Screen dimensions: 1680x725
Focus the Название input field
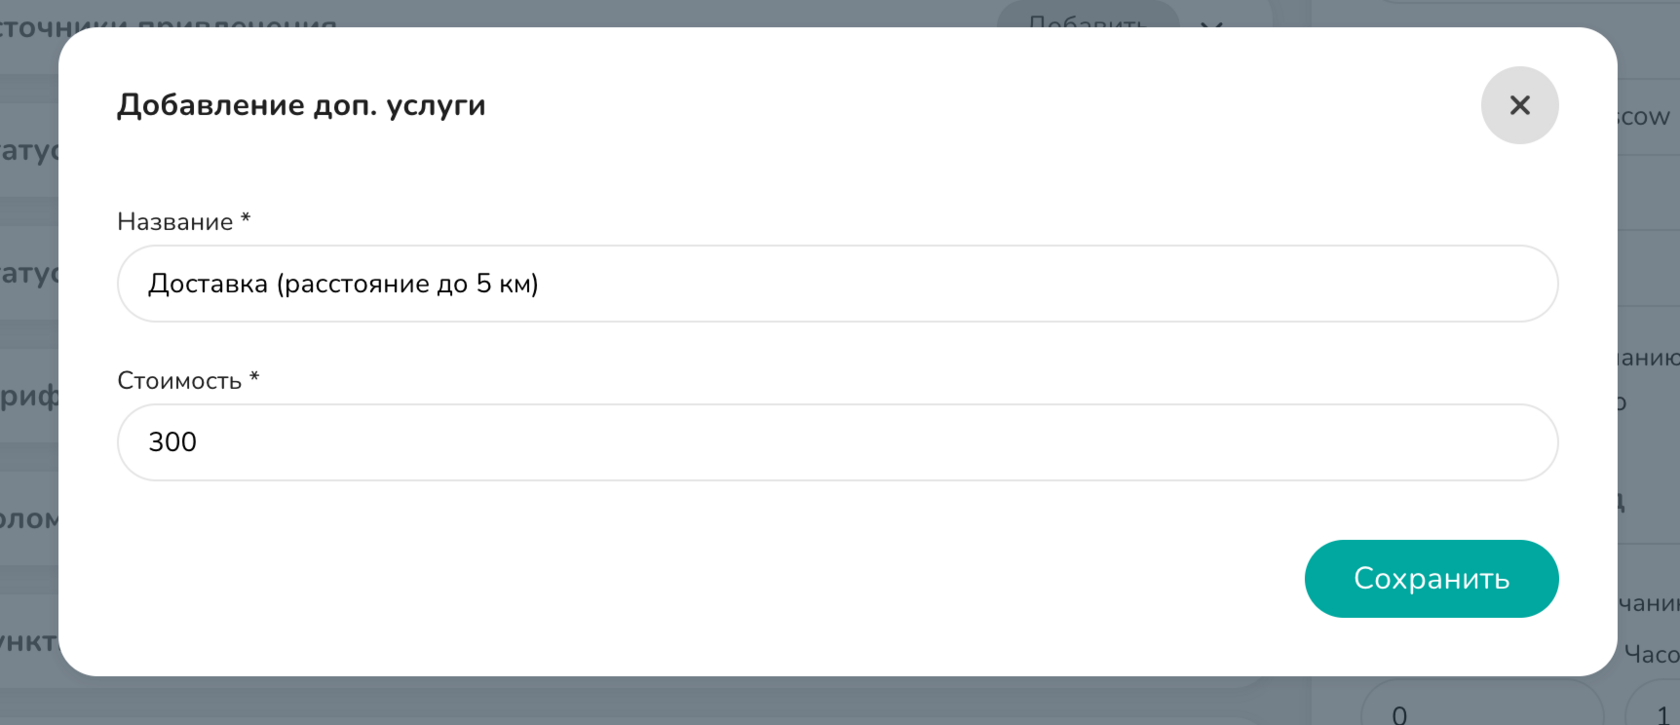837,284
